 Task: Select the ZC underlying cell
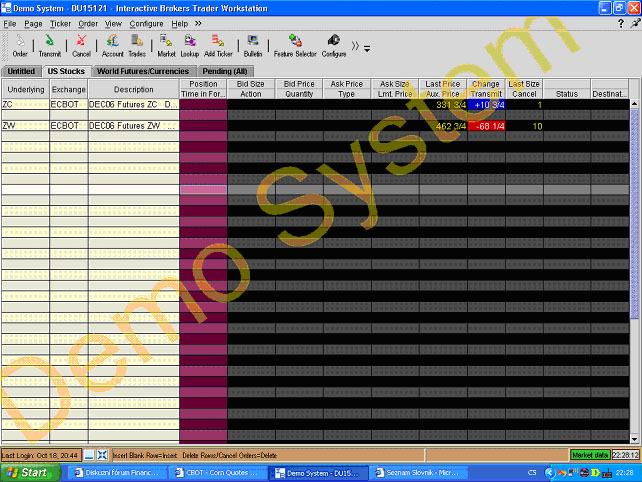coord(25,104)
